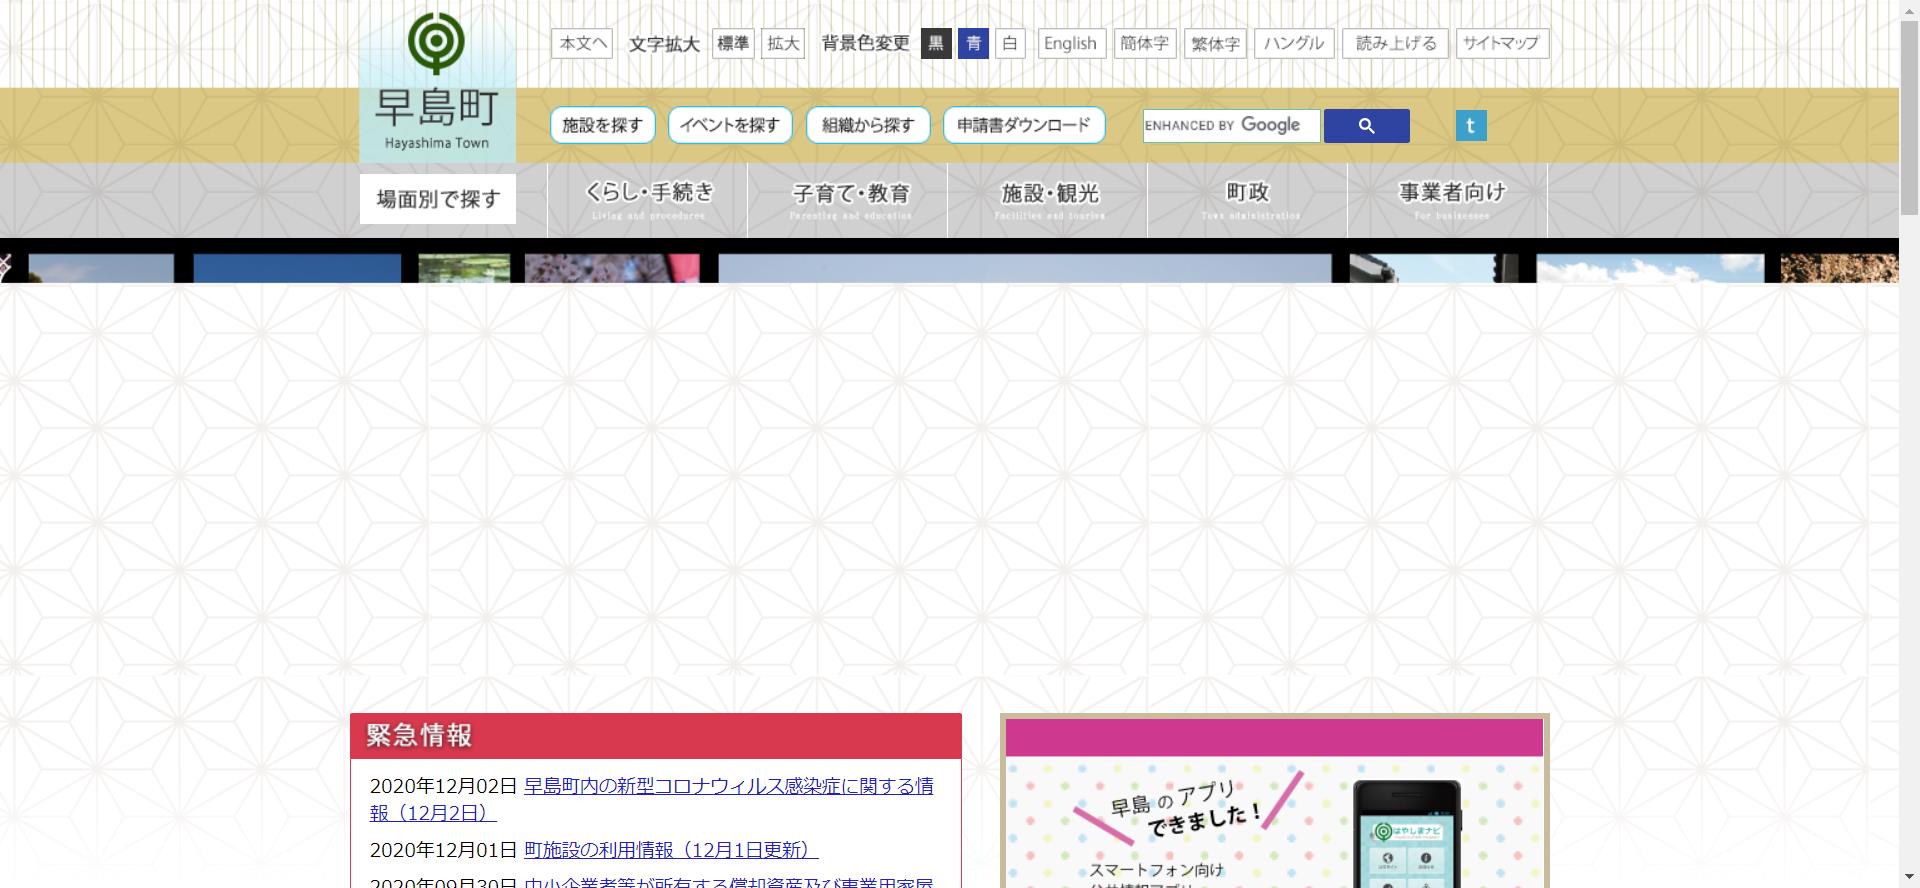Expand the 場面別で探す menu
The width and height of the screenshot is (1920, 888).
tap(438, 199)
